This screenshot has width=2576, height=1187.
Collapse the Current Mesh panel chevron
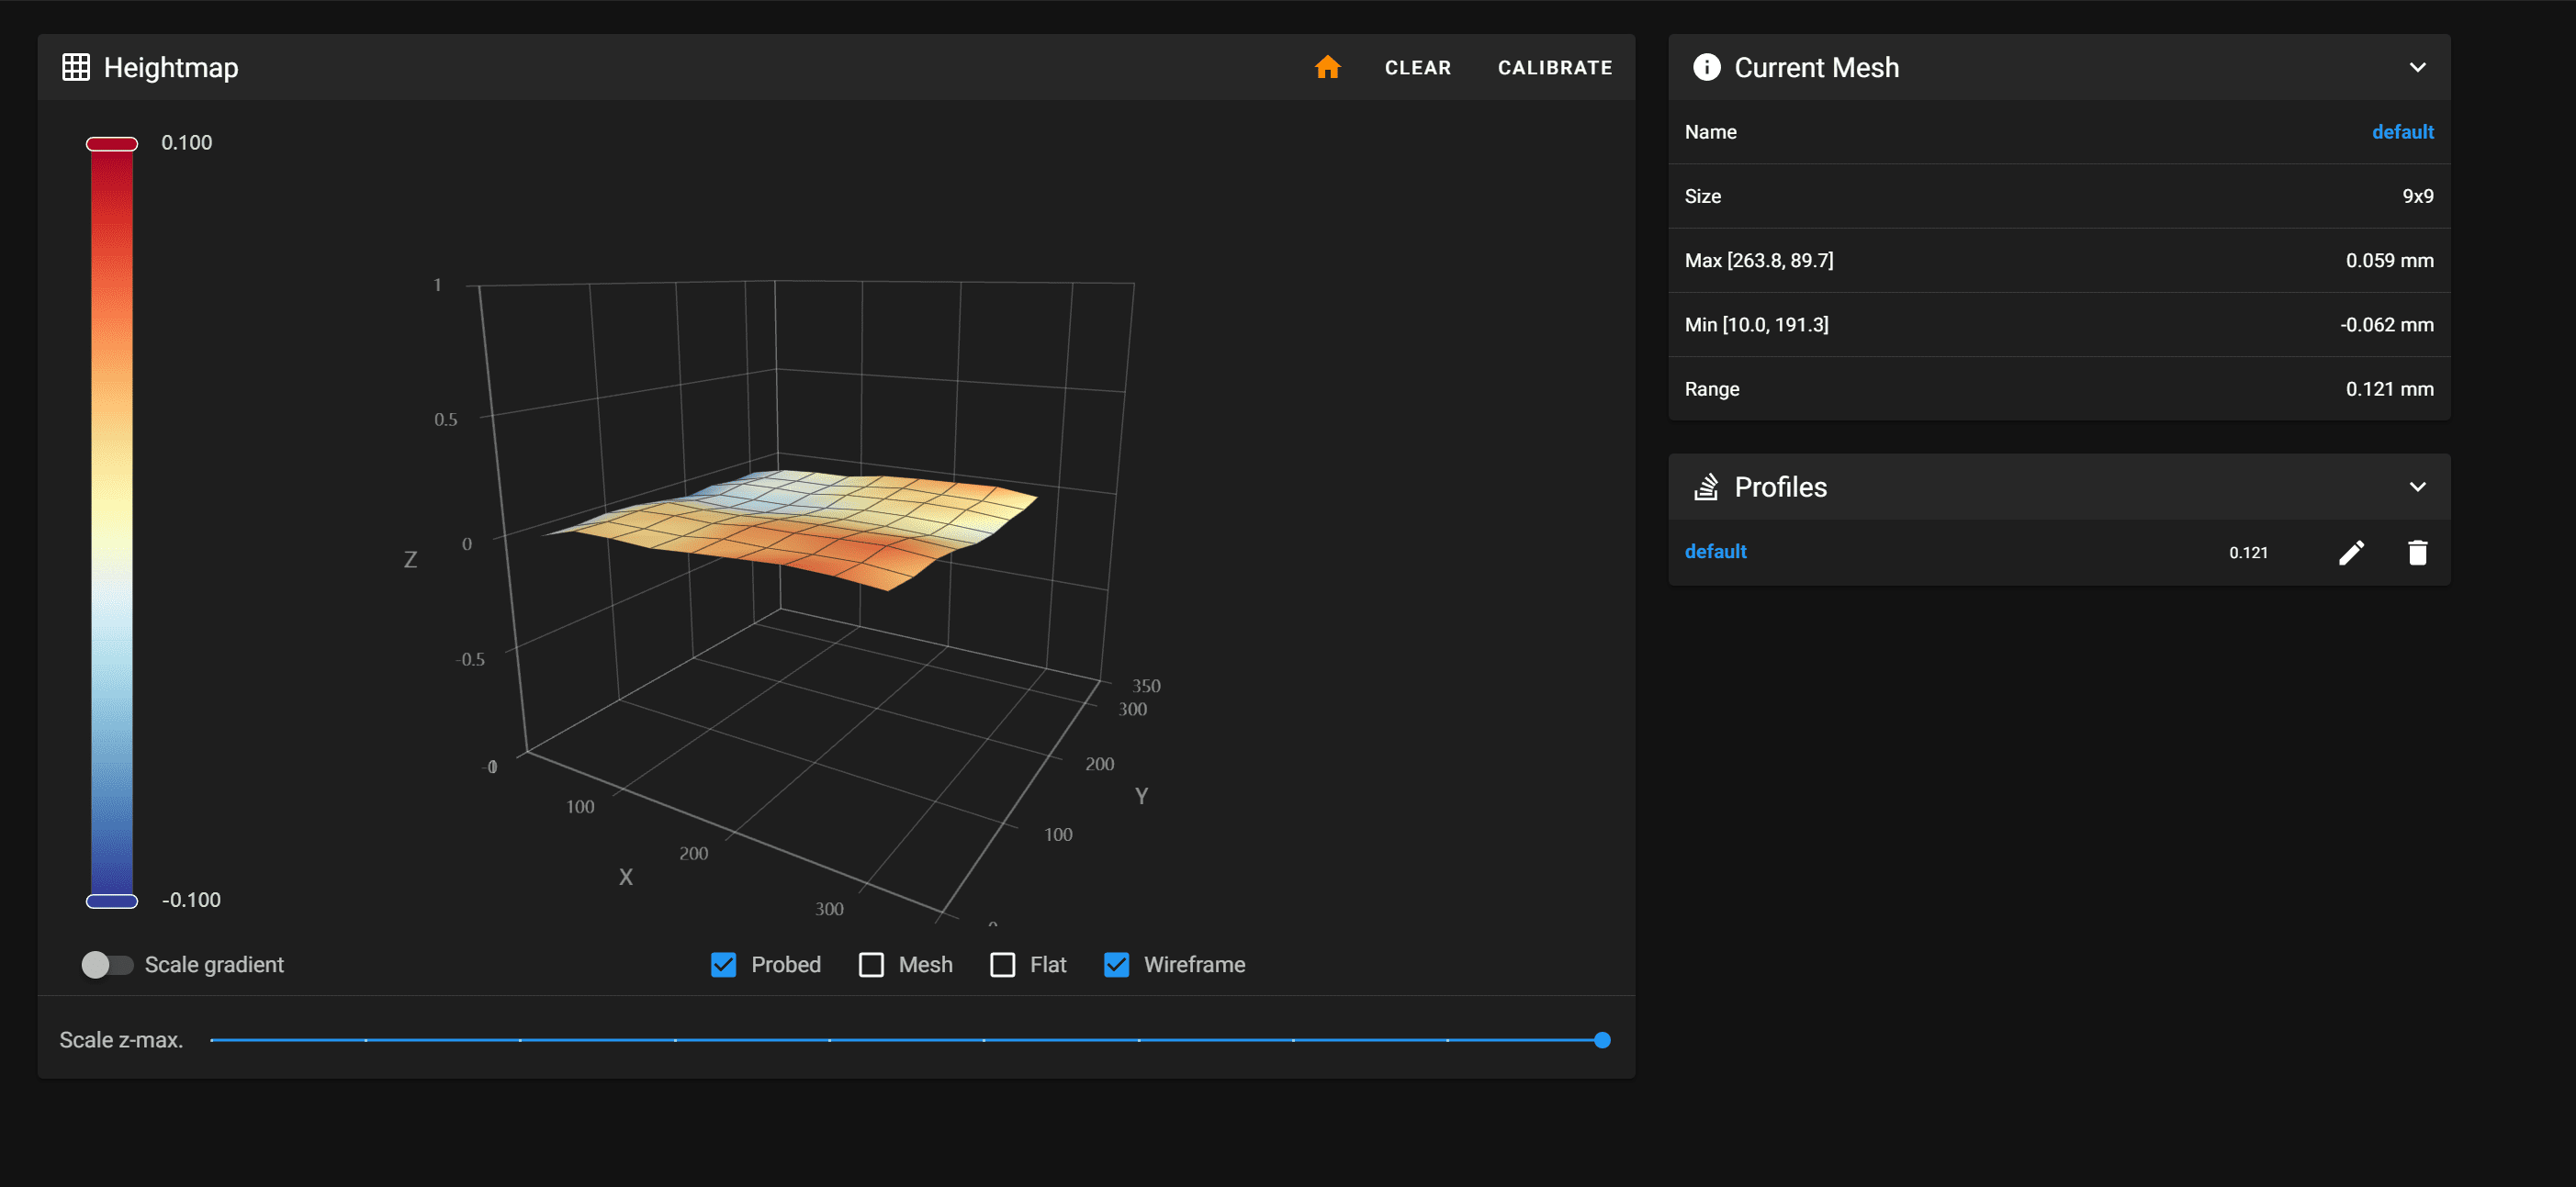coord(2417,67)
